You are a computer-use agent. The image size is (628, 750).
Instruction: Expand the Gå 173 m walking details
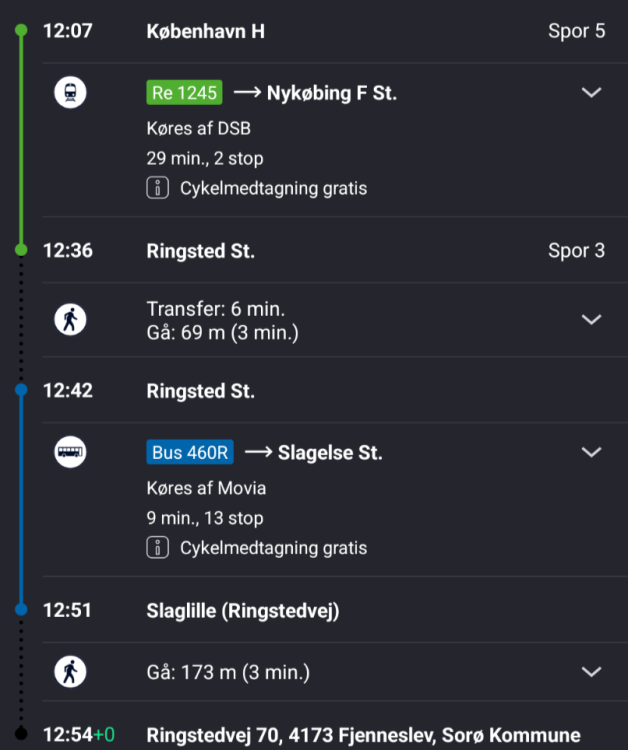pos(591,672)
